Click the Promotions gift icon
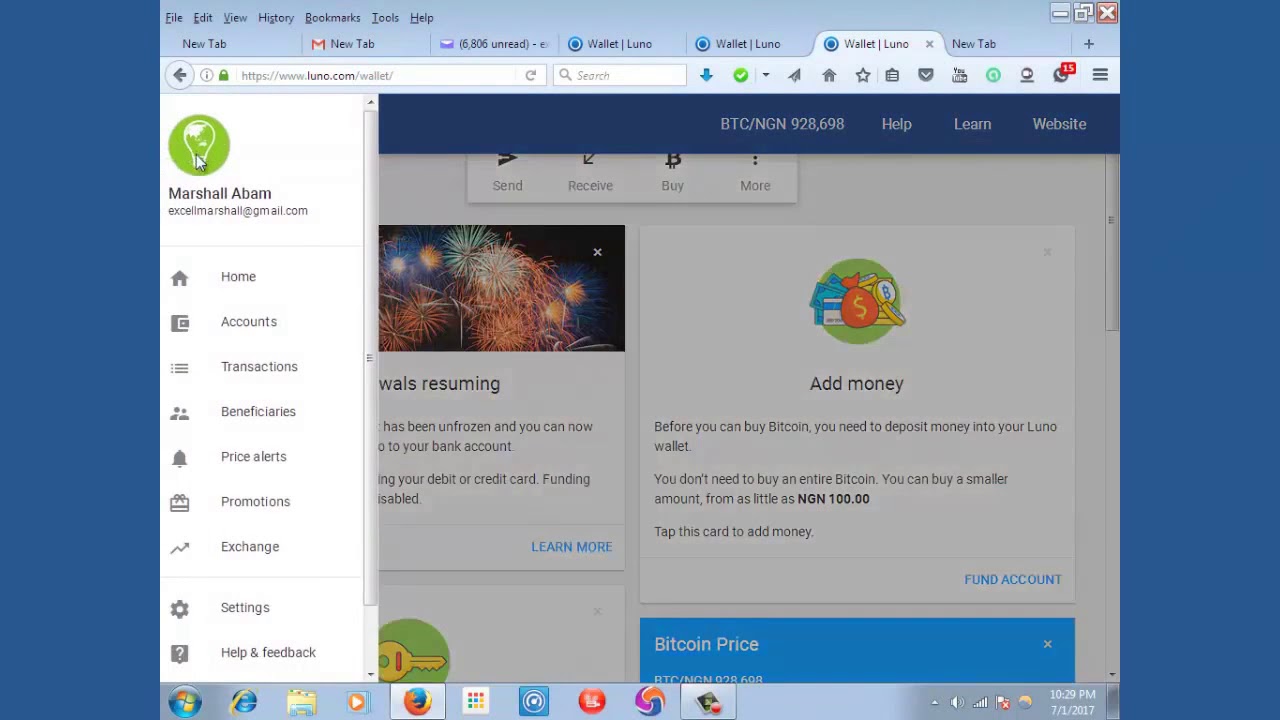 (x=179, y=503)
